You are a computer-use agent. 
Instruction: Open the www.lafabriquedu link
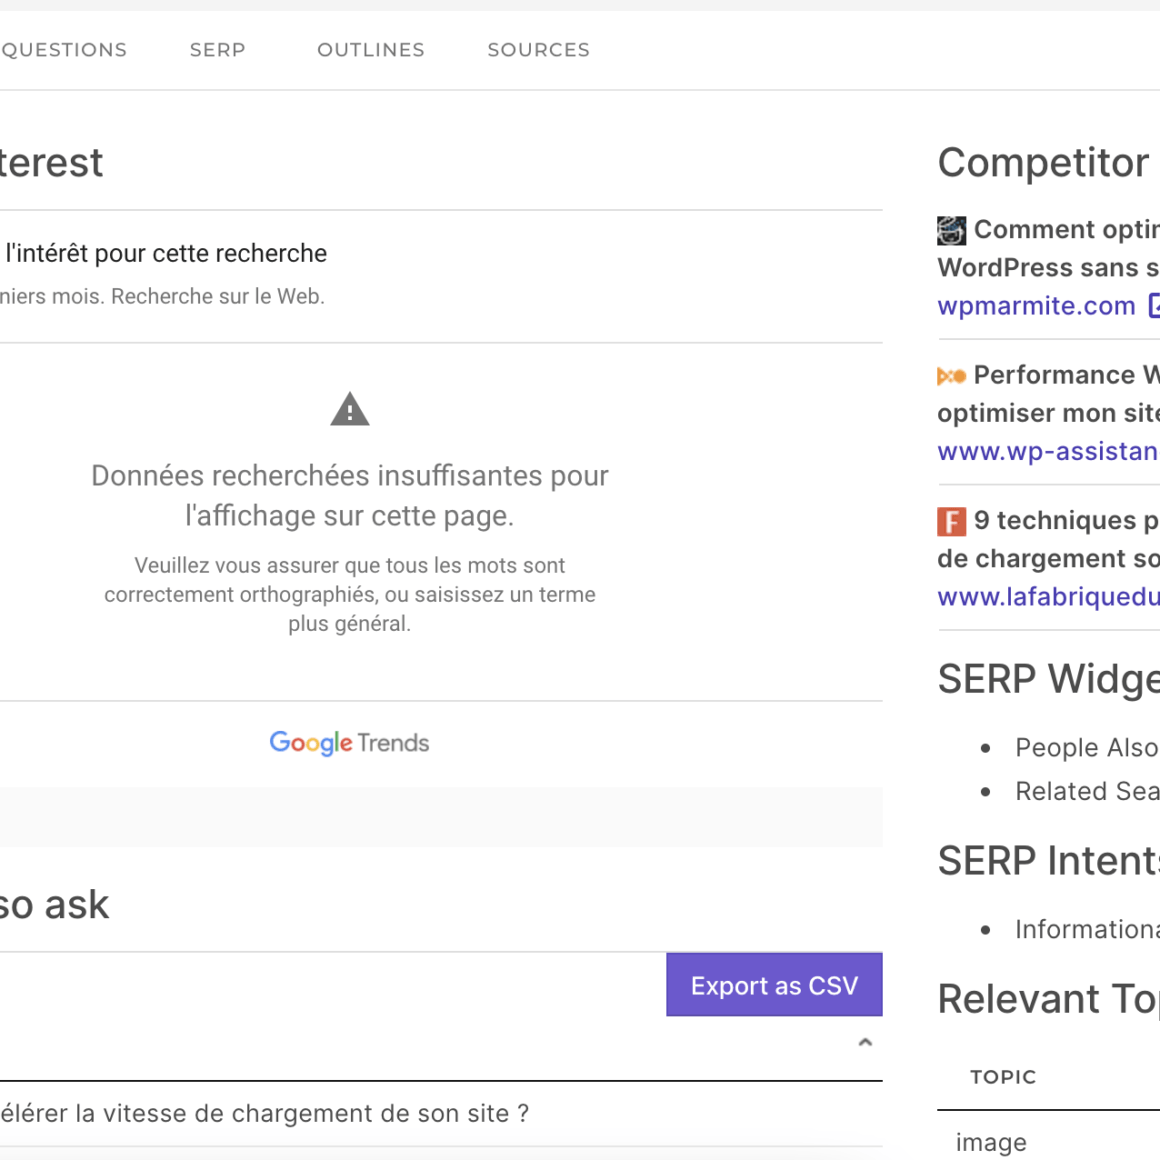pos(1048,597)
